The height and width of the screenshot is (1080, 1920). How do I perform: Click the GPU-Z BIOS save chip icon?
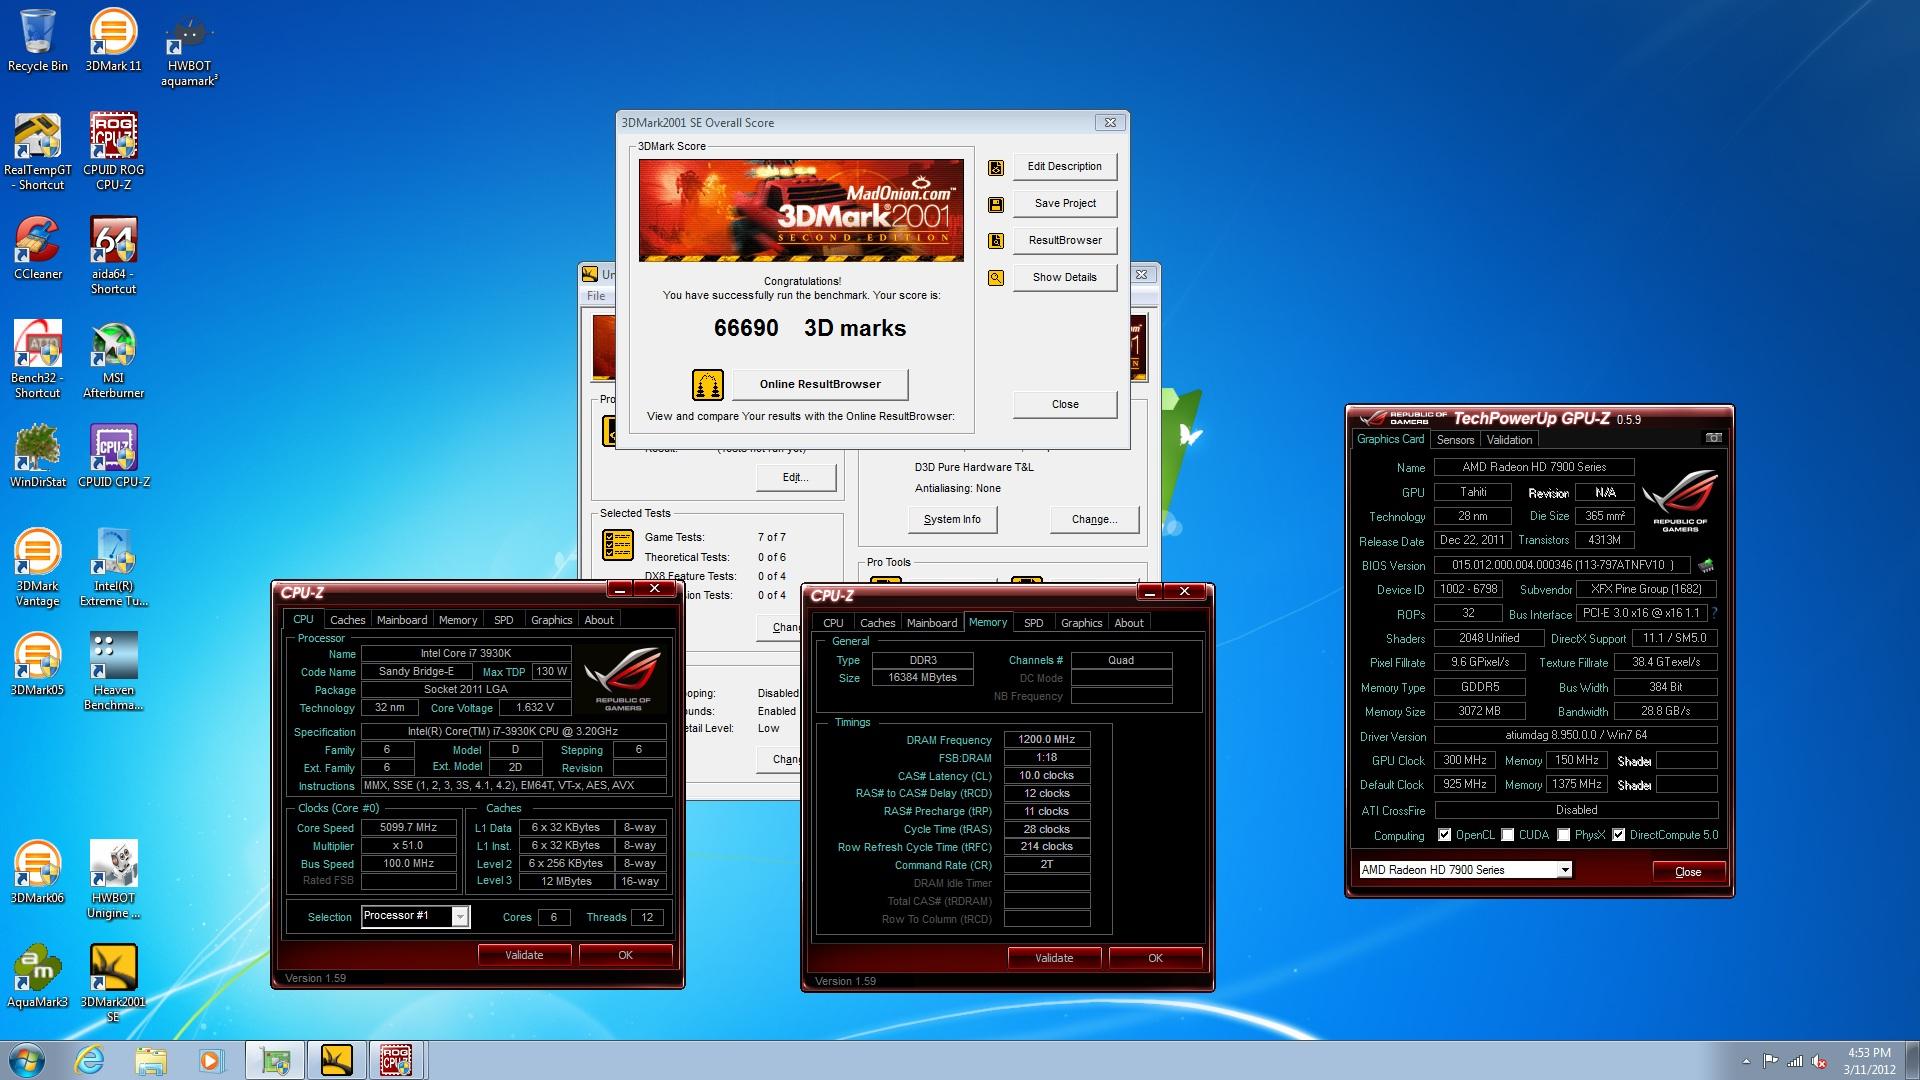[1706, 565]
